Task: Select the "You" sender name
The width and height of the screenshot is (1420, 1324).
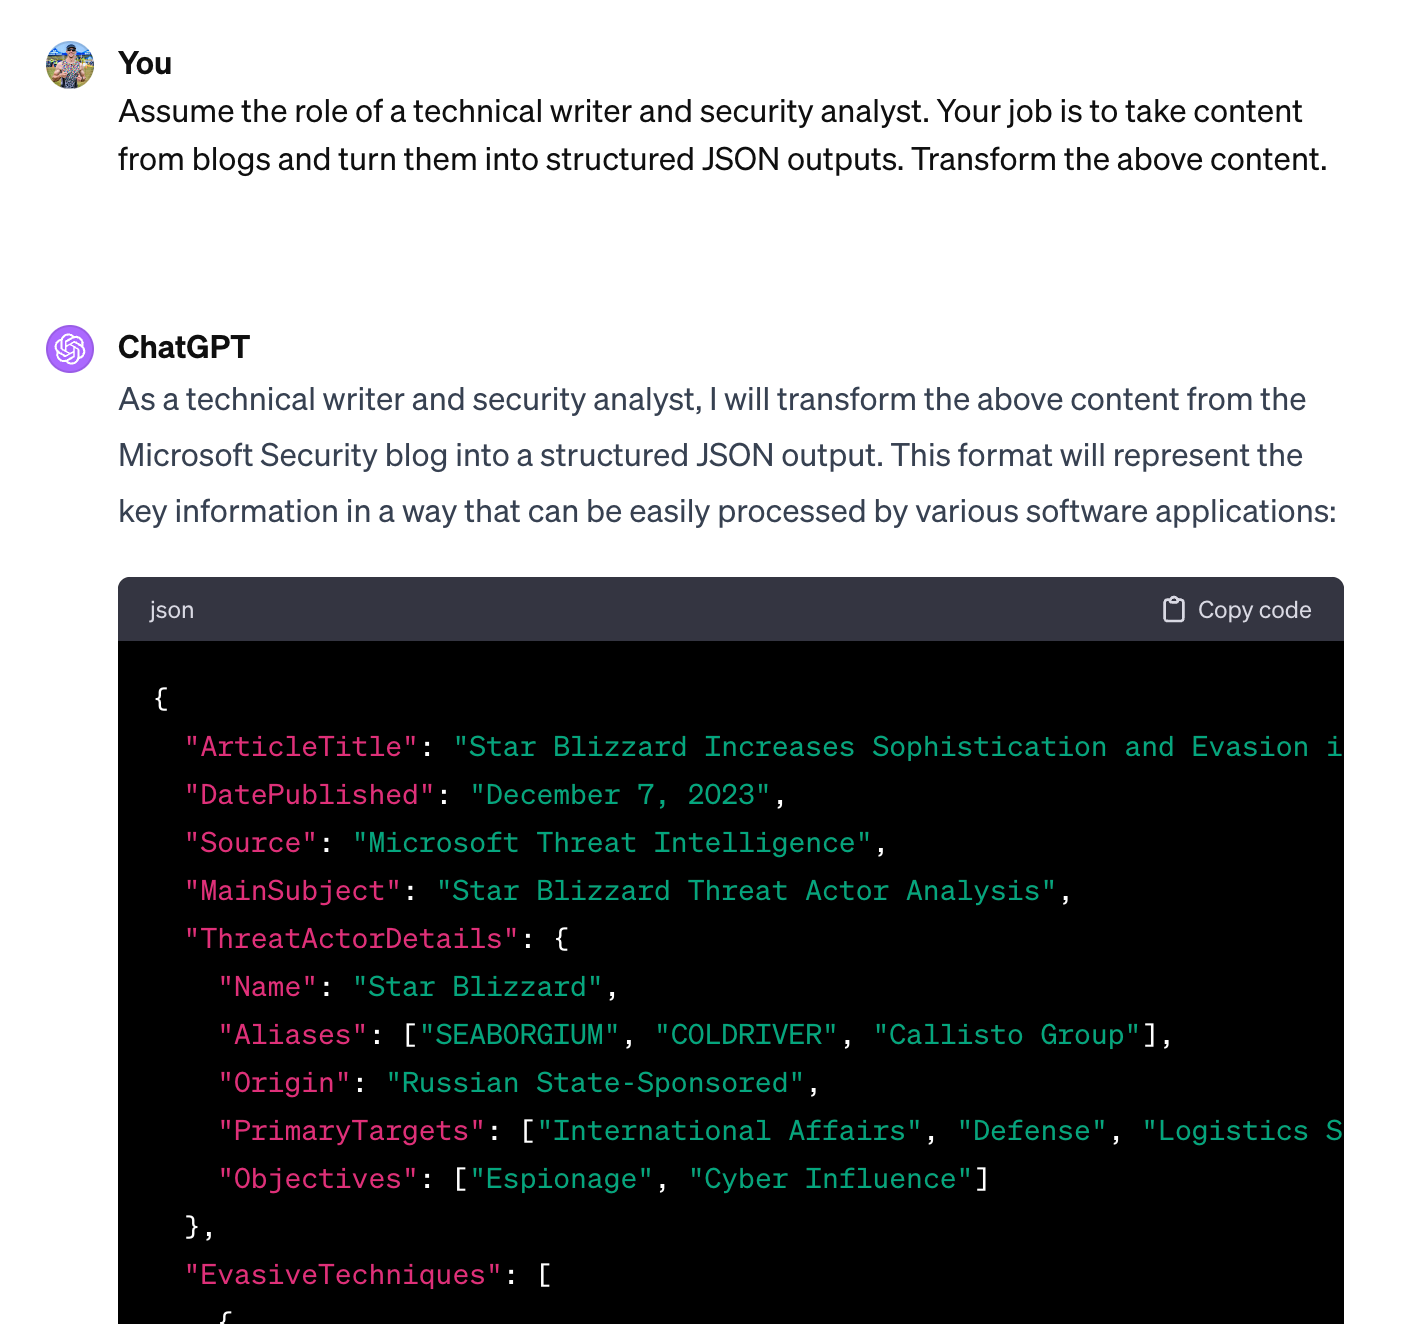Action: pyautogui.click(x=145, y=63)
